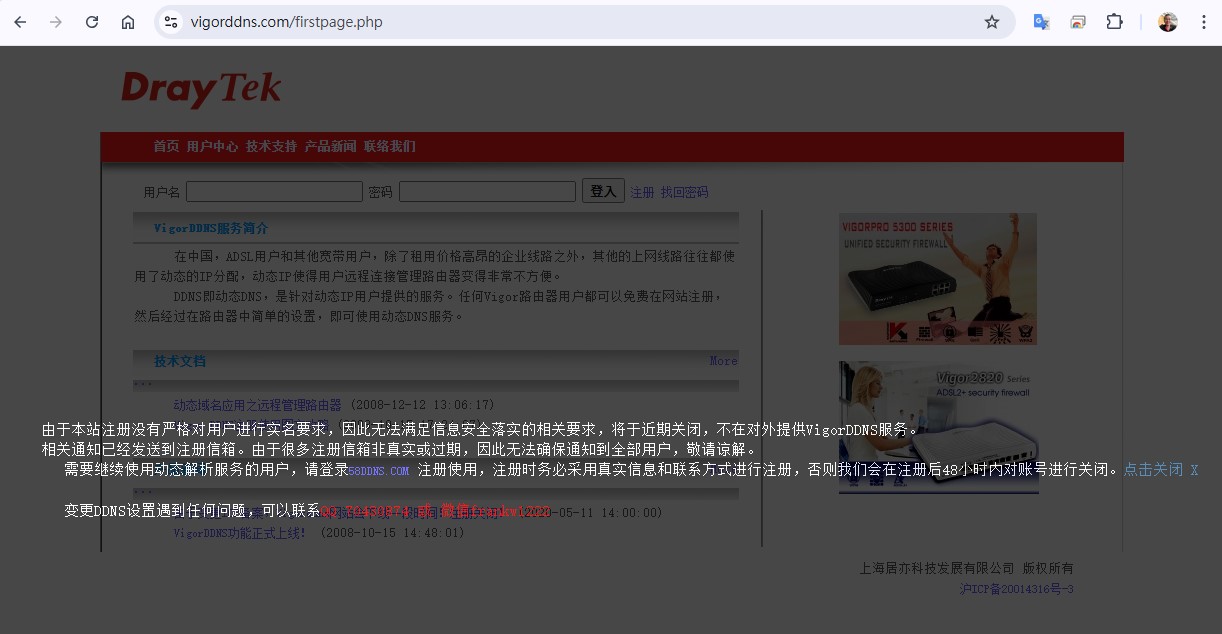Open the Extensions puzzle icon
The width and height of the screenshot is (1222, 634).
tap(1114, 22)
